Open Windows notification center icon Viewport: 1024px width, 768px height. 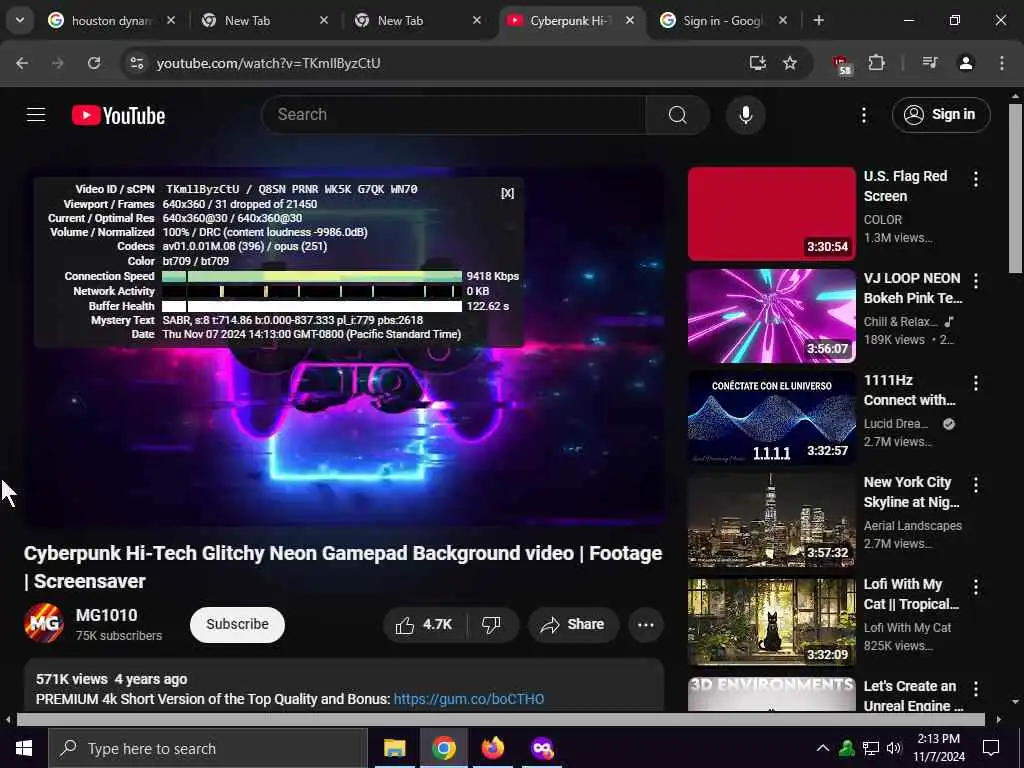(991, 748)
